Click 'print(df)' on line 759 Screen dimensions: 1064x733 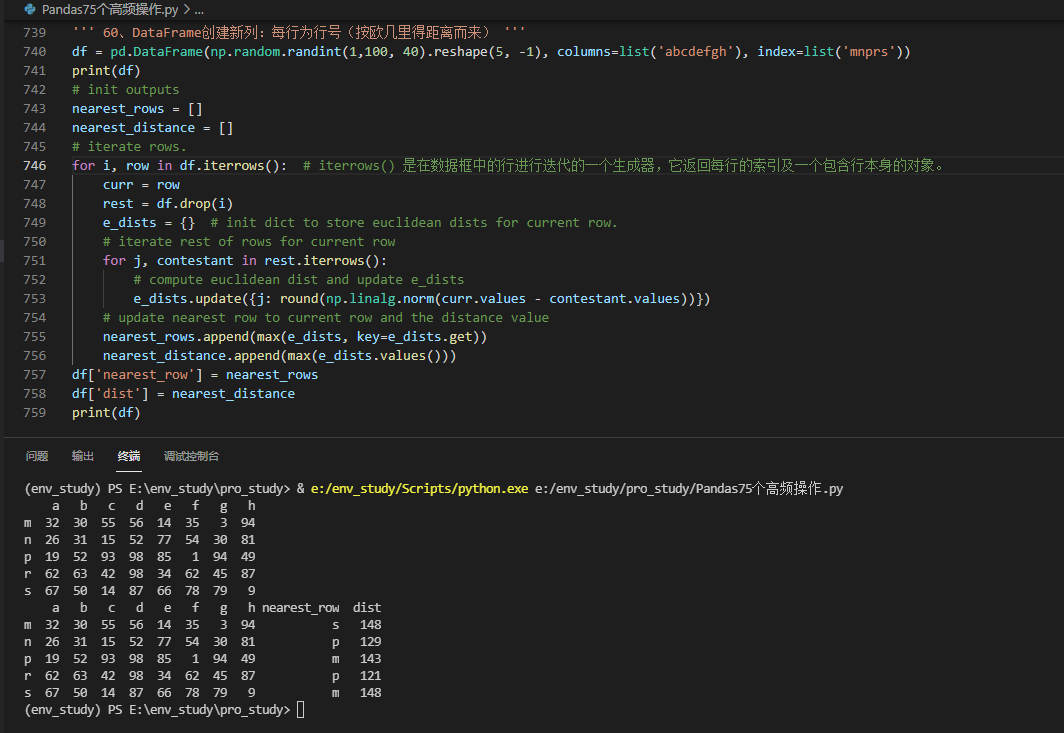pyautogui.click(x=106, y=413)
